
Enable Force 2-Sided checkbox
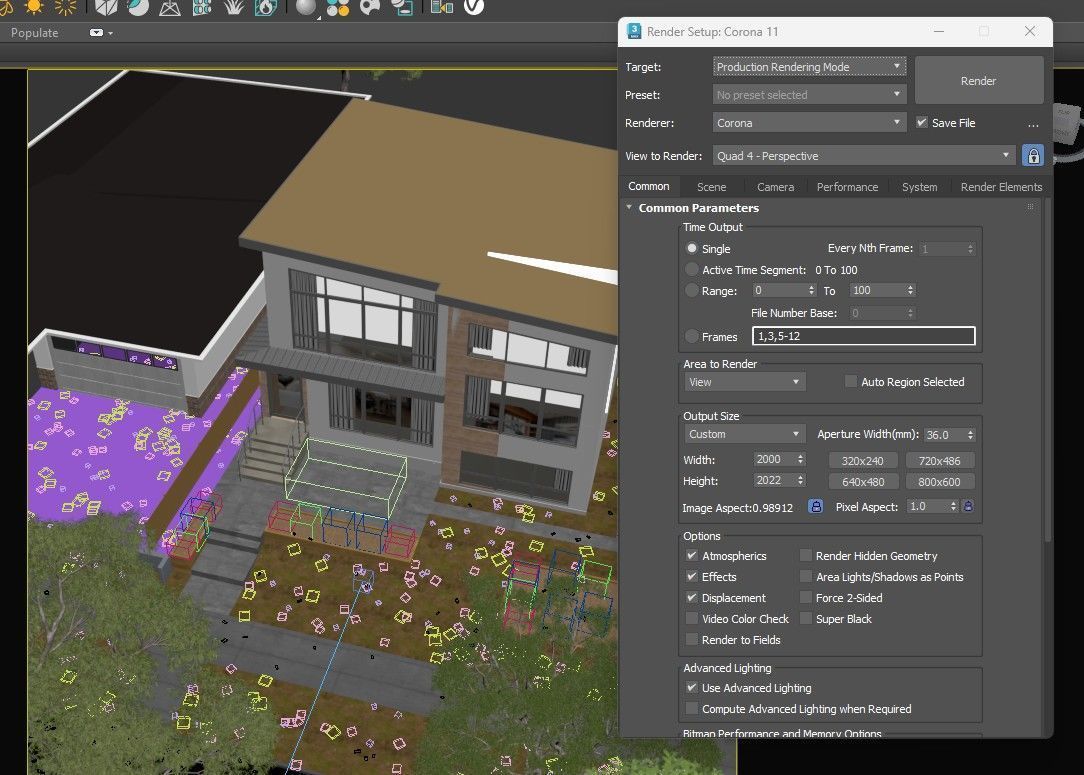(x=805, y=597)
